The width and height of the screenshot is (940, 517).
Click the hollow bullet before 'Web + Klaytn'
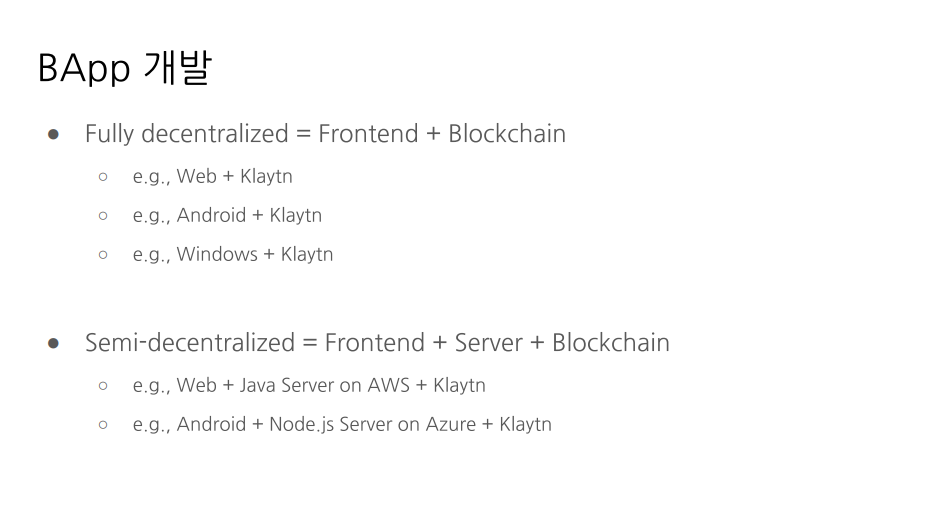[103, 177]
